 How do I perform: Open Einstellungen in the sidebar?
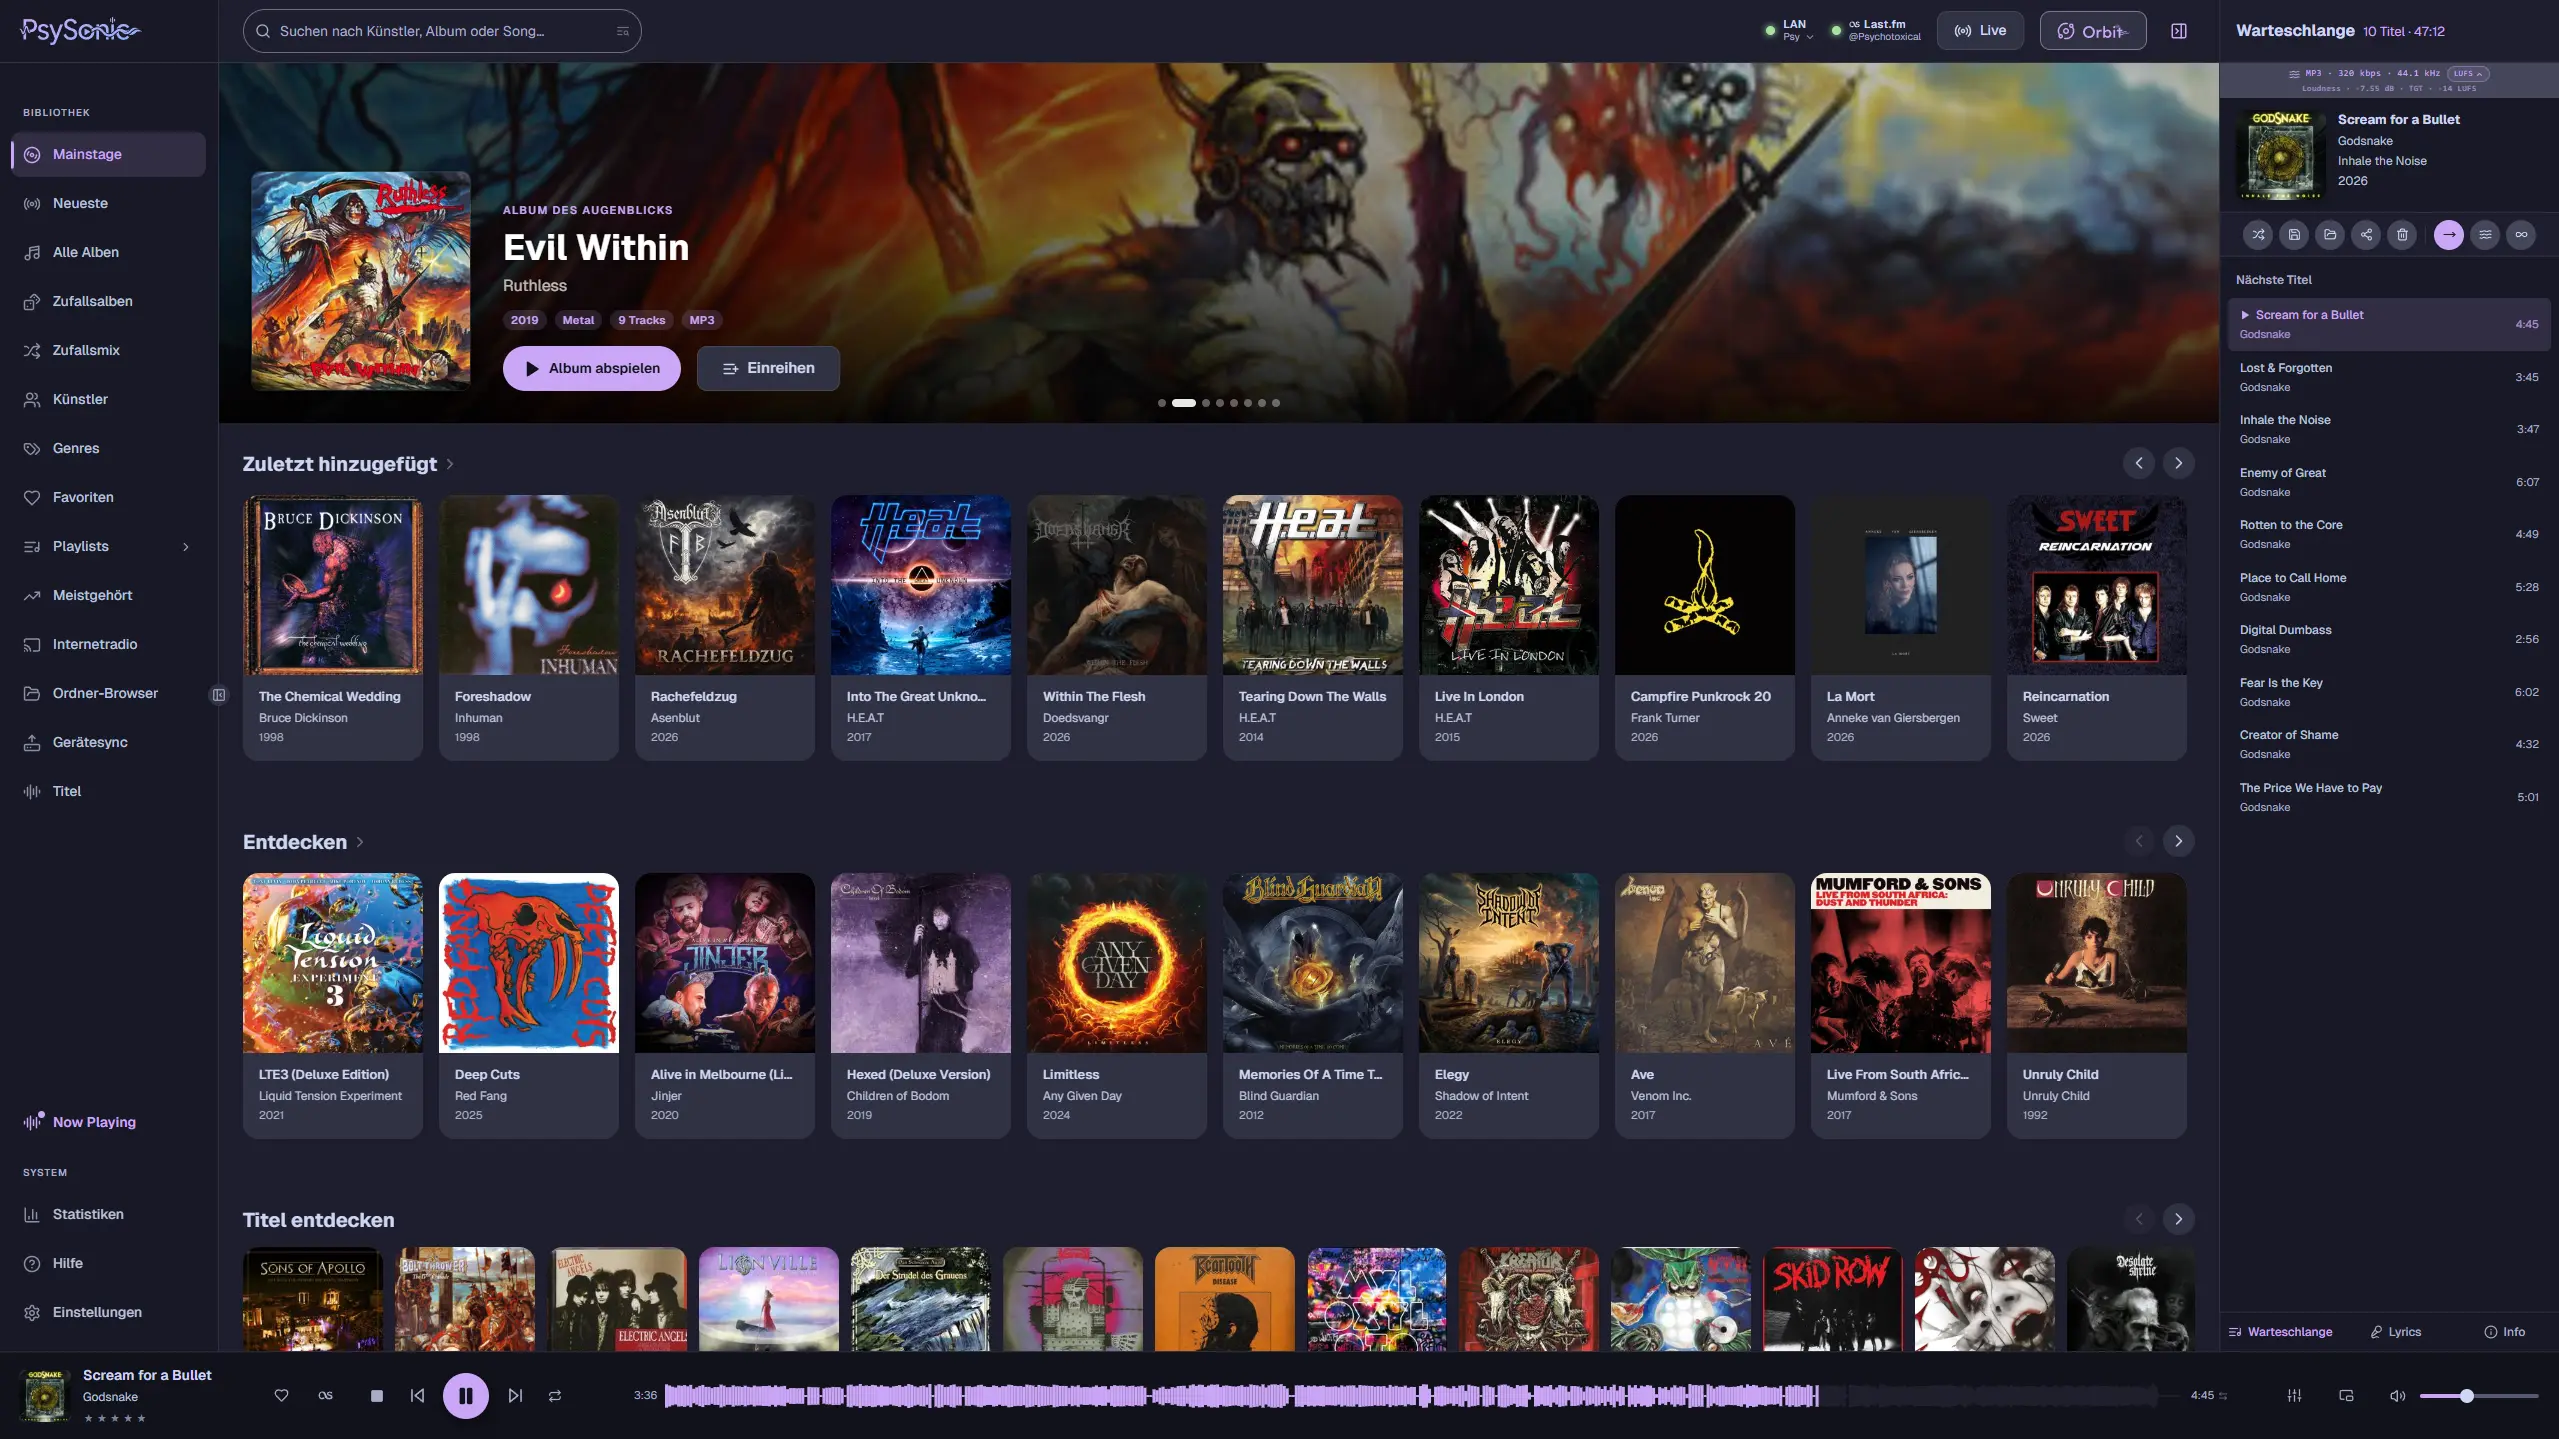coord(108,1313)
